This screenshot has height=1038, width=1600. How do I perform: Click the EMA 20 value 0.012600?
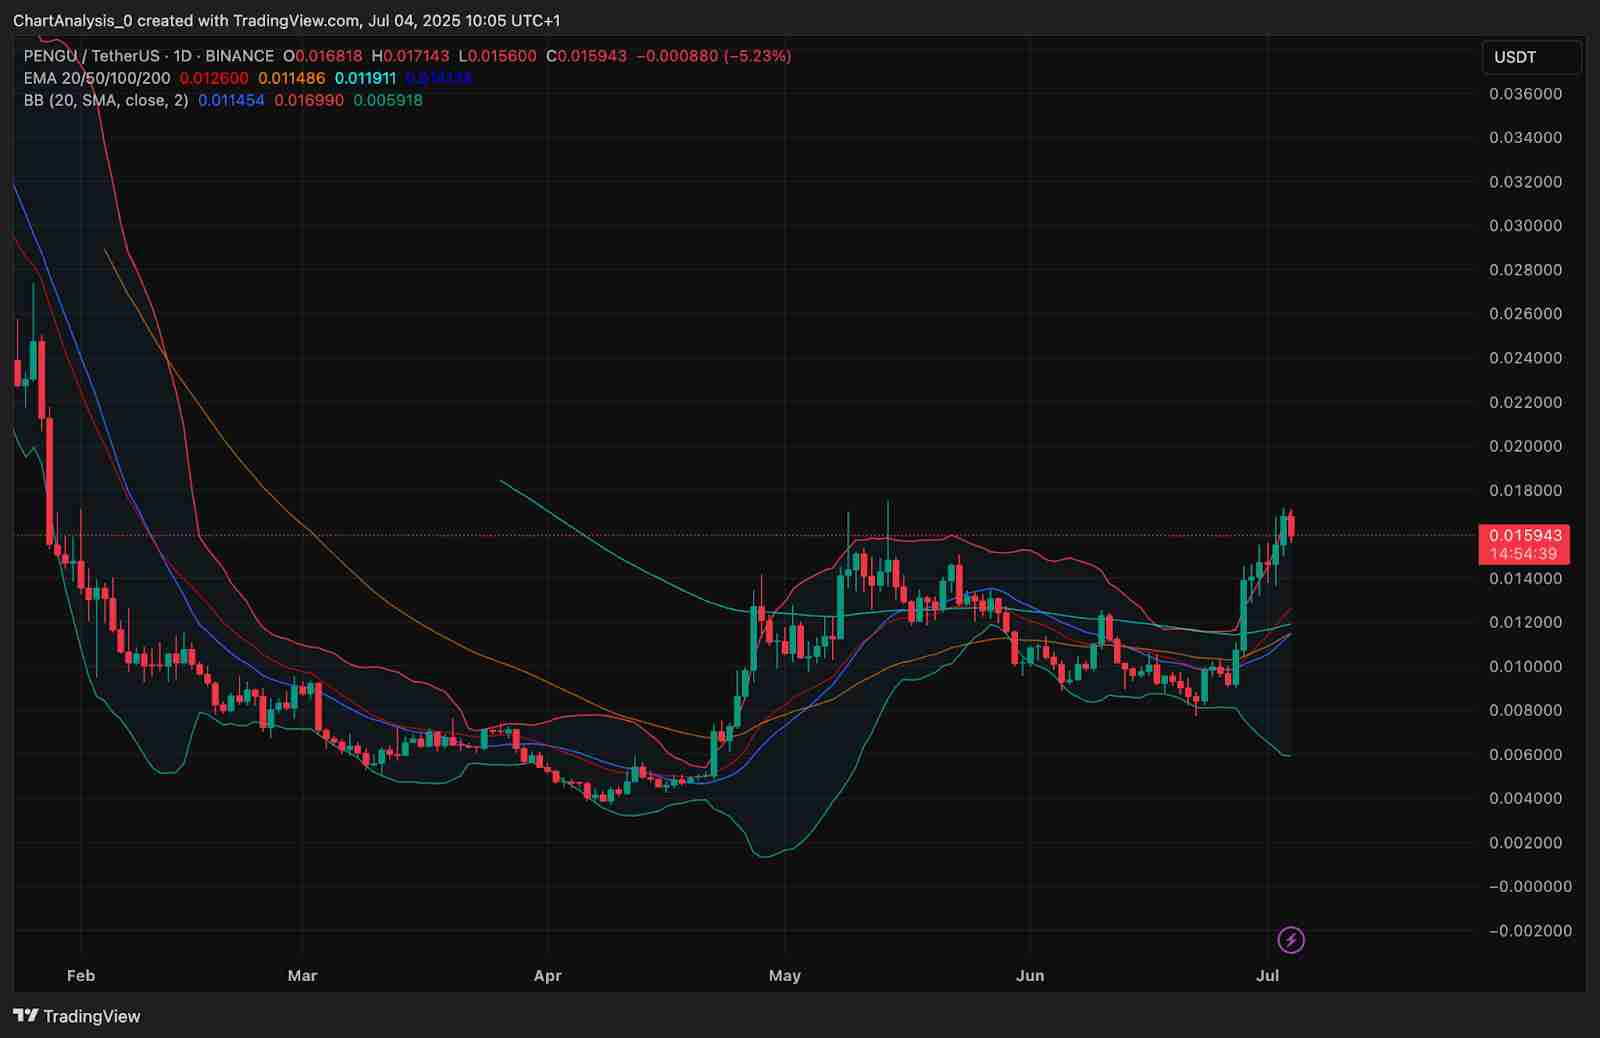coord(214,78)
